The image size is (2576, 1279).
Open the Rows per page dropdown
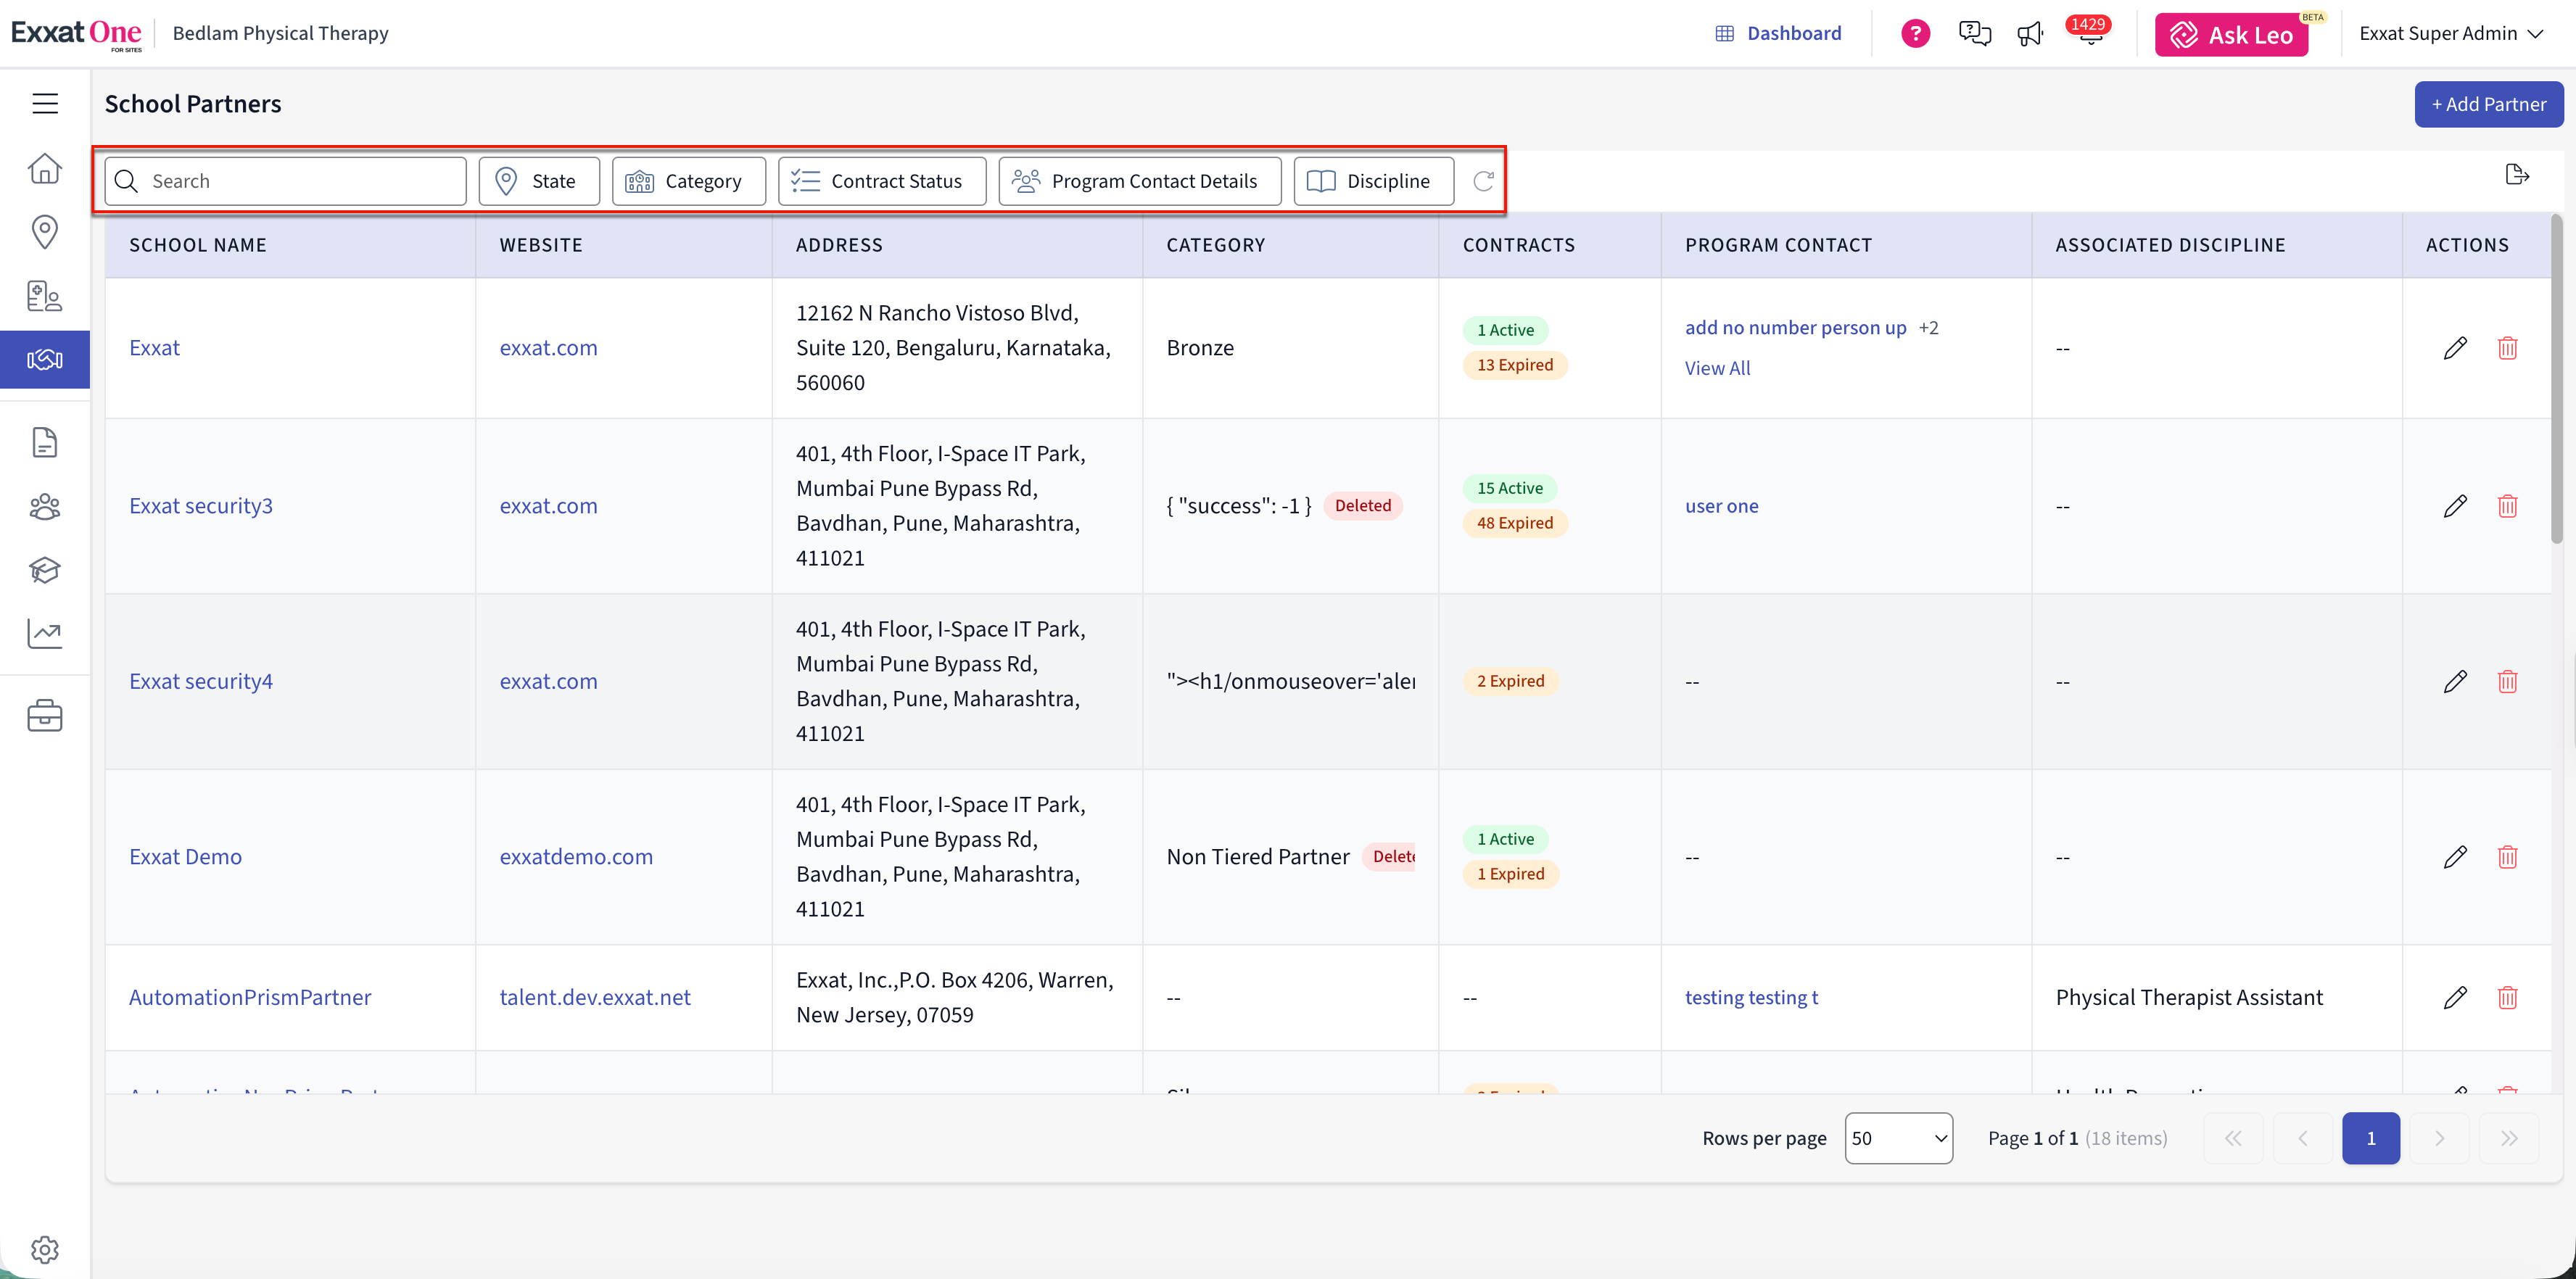pos(1898,1138)
